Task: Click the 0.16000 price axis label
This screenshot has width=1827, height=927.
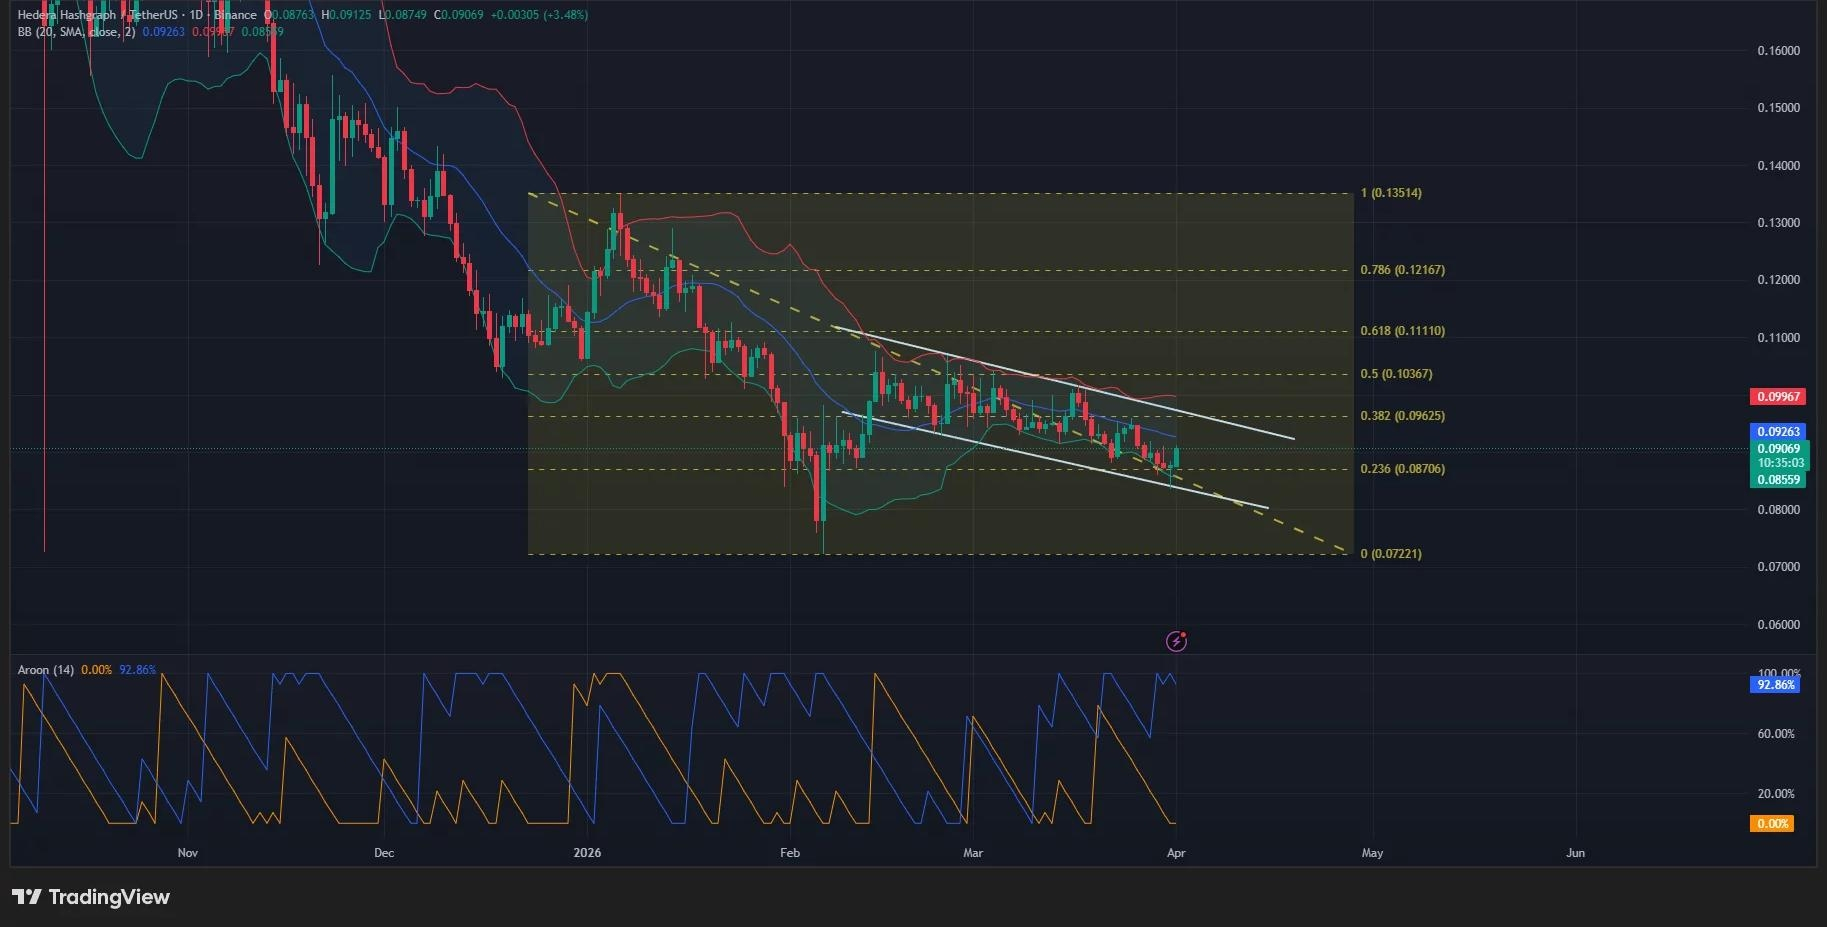Action: (1778, 51)
